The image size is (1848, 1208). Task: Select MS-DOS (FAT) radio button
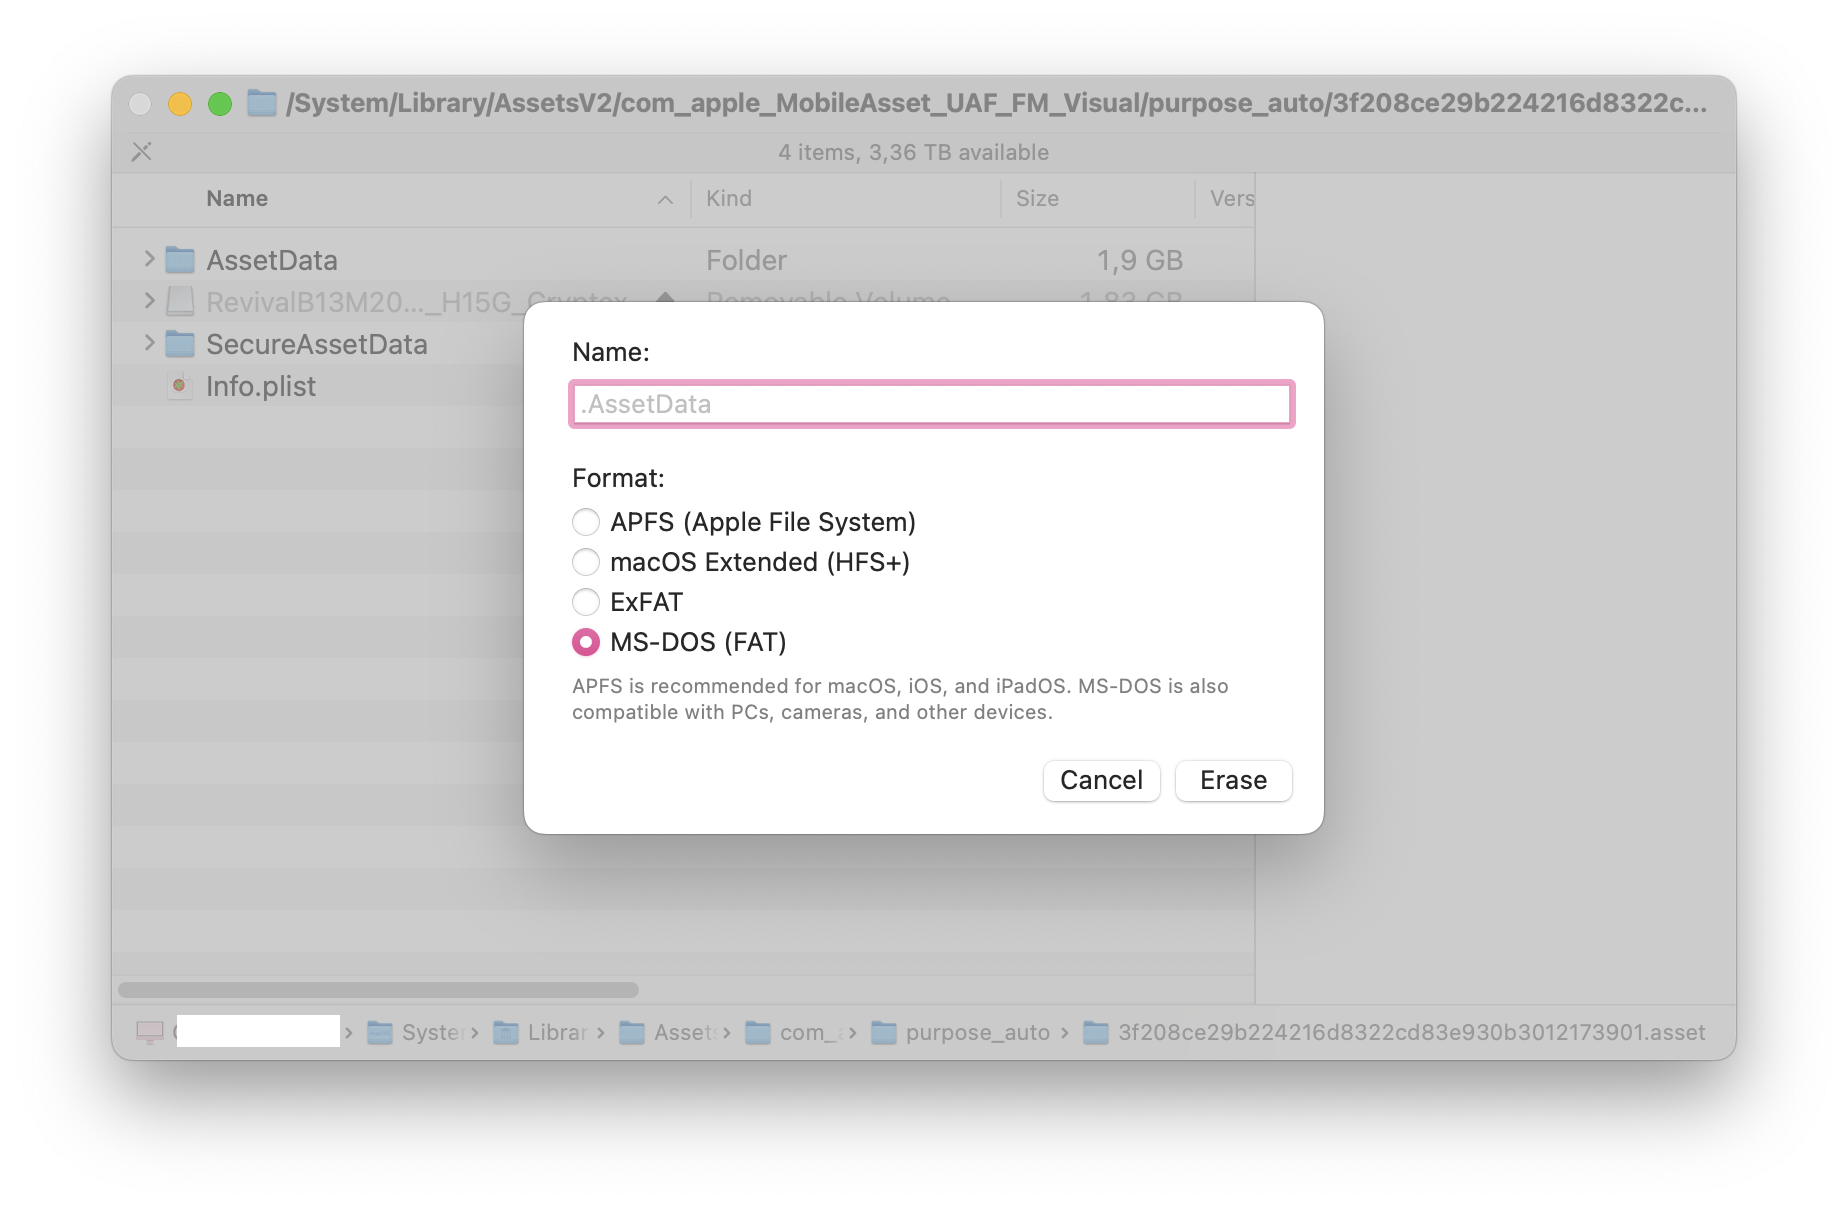pos(586,642)
